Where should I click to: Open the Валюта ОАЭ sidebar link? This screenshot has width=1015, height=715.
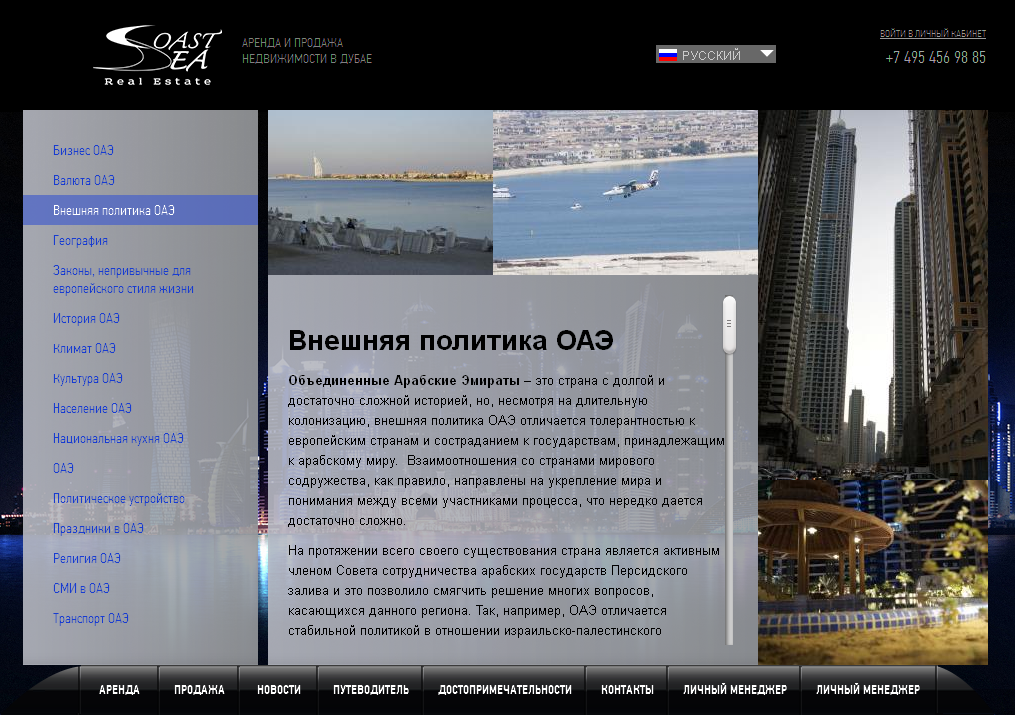[84, 180]
